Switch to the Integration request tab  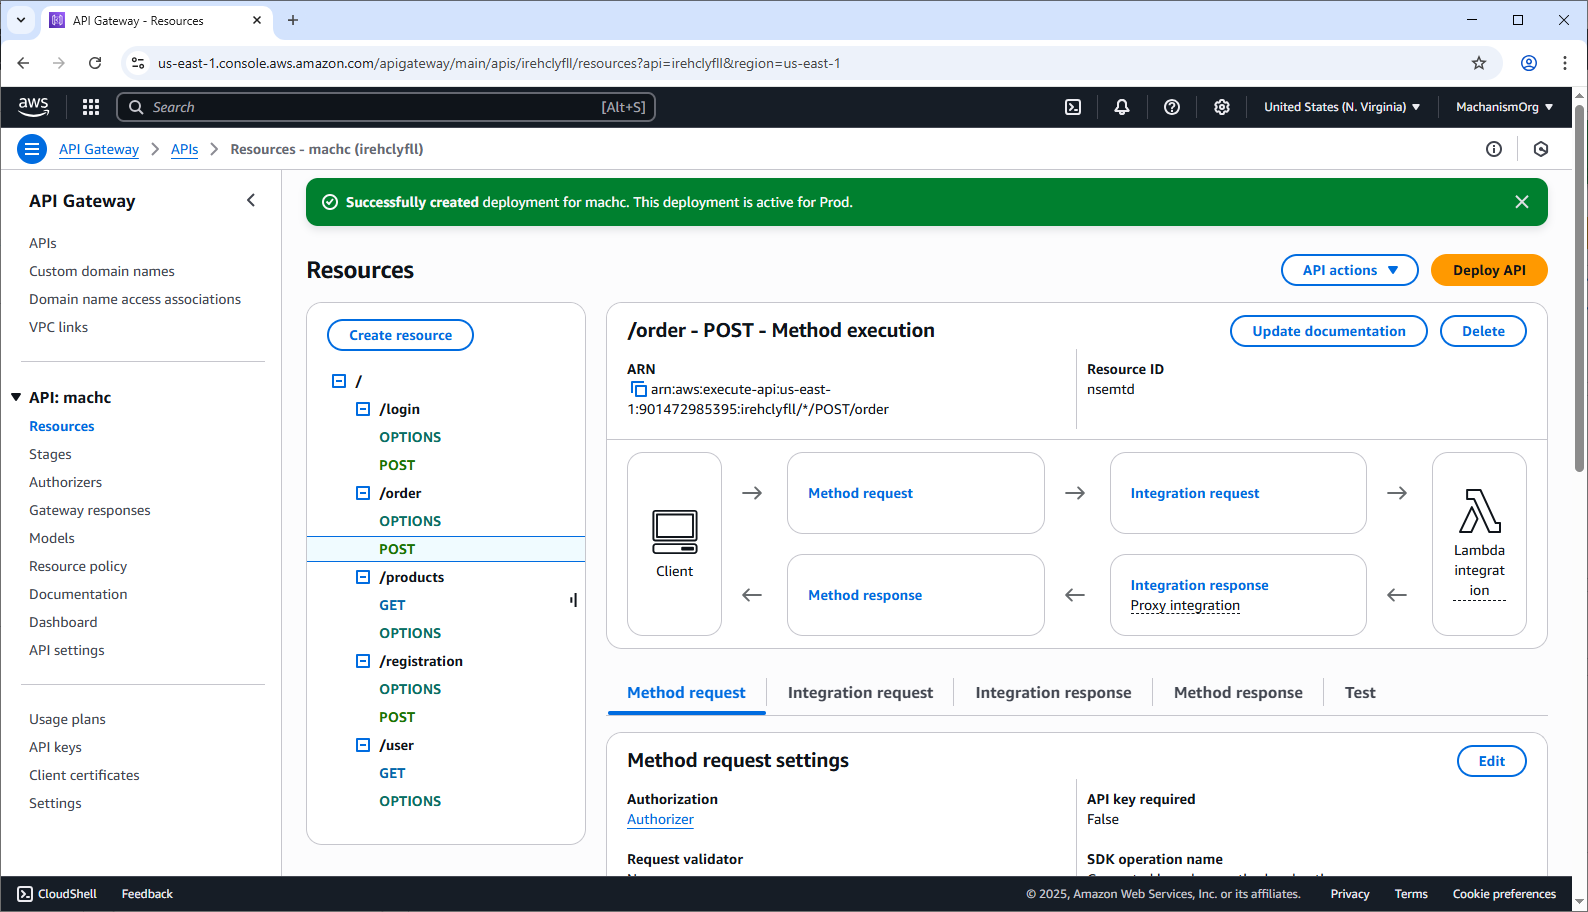coord(860,693)
